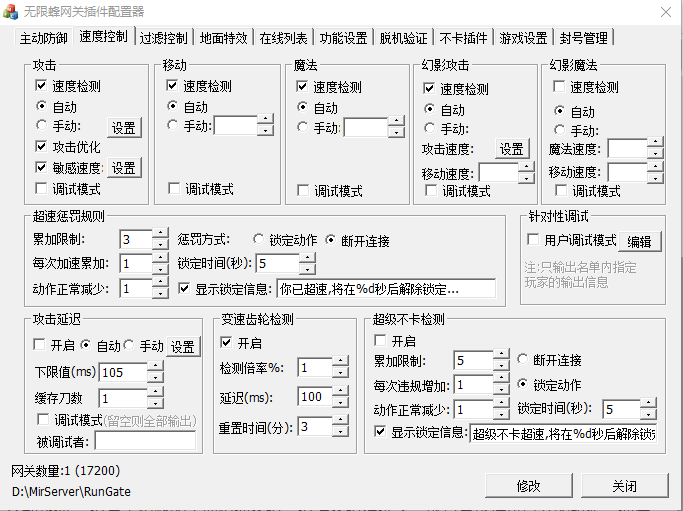Click the 被调试者 input field
The height and width of the screenshot is (511, 683).
tap(145, 441)
